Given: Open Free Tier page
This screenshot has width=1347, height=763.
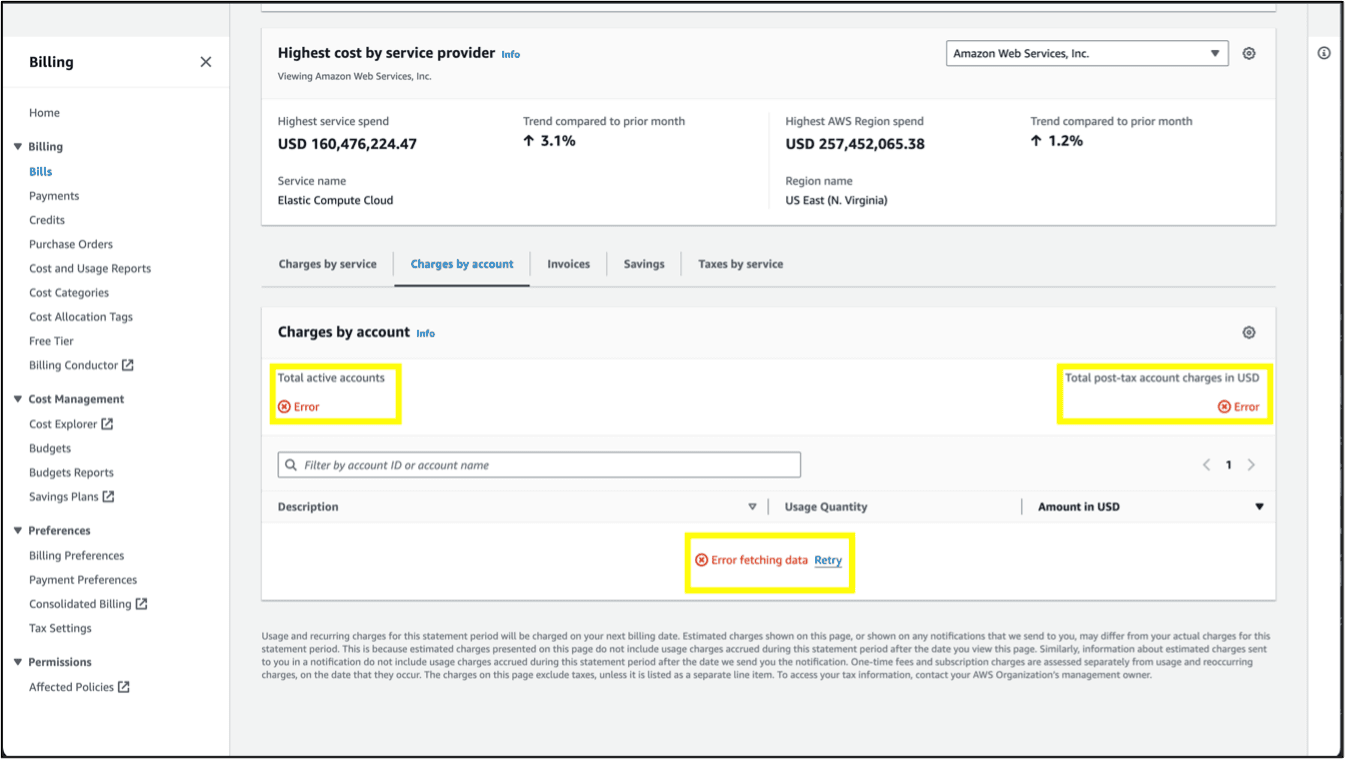Looking at the screenshot, I should pos(52,341).
